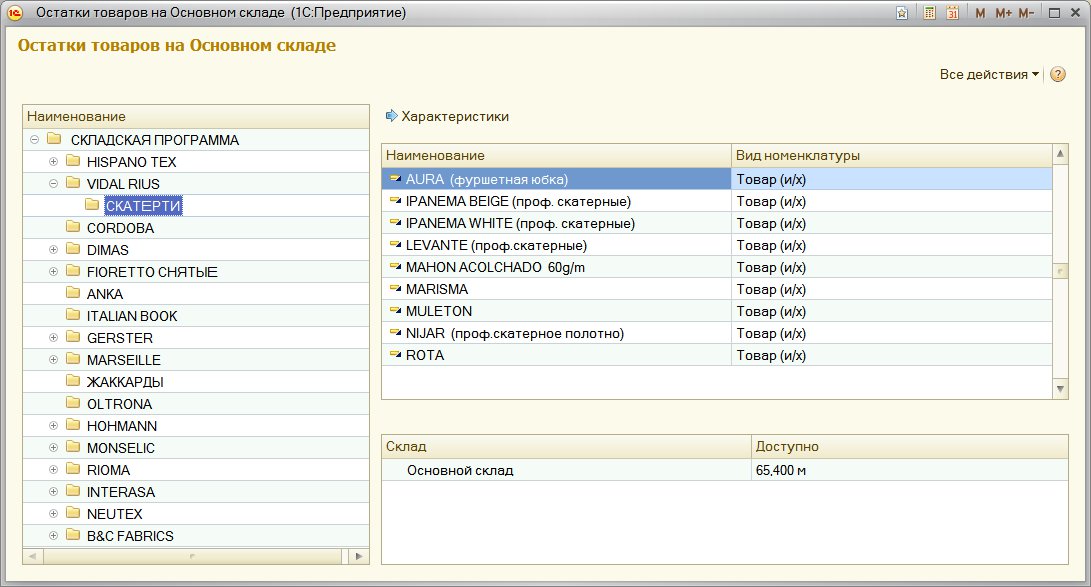The height and width of the screenshot is (587, 1091).
Task: Collapse the СКЛАДСКАЯ ПРОГРАММА root node
Action: tap(34, 140)
